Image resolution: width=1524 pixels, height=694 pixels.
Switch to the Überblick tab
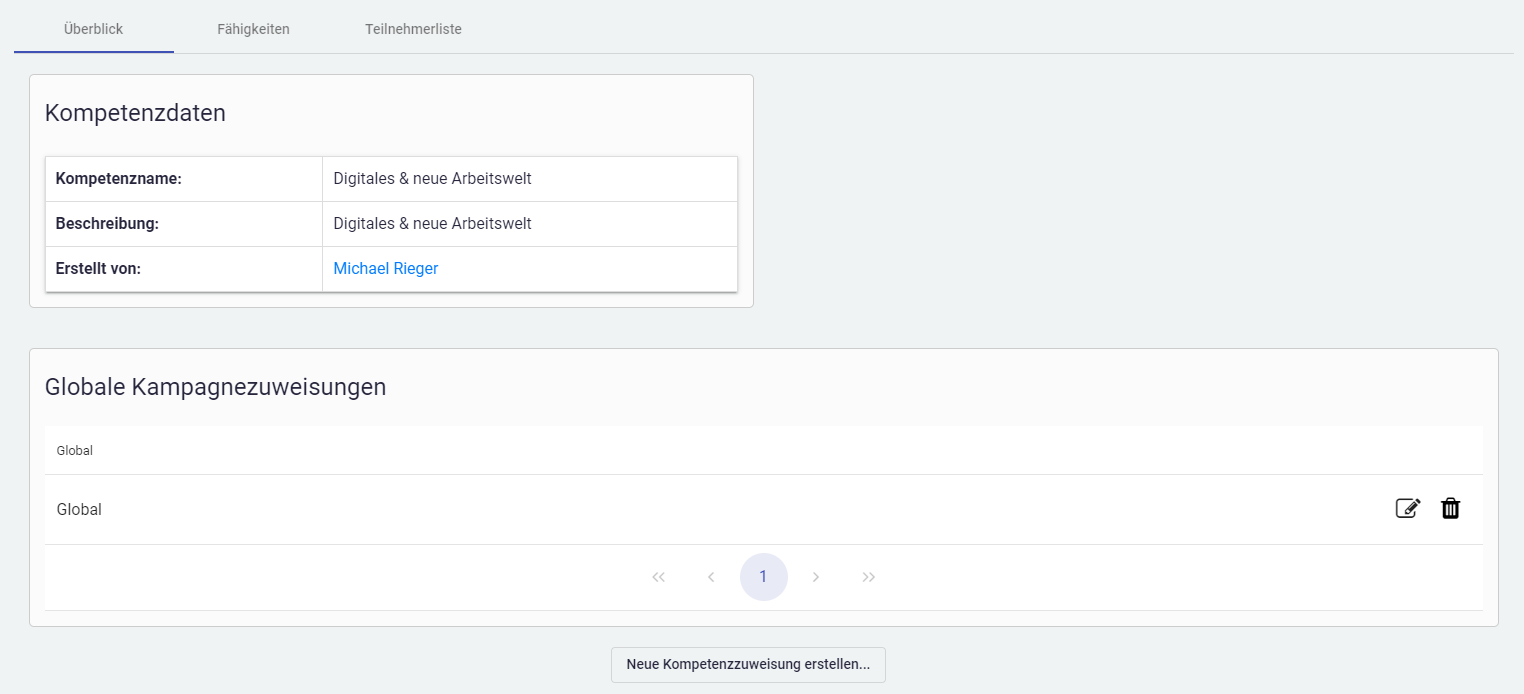(93, 29)
